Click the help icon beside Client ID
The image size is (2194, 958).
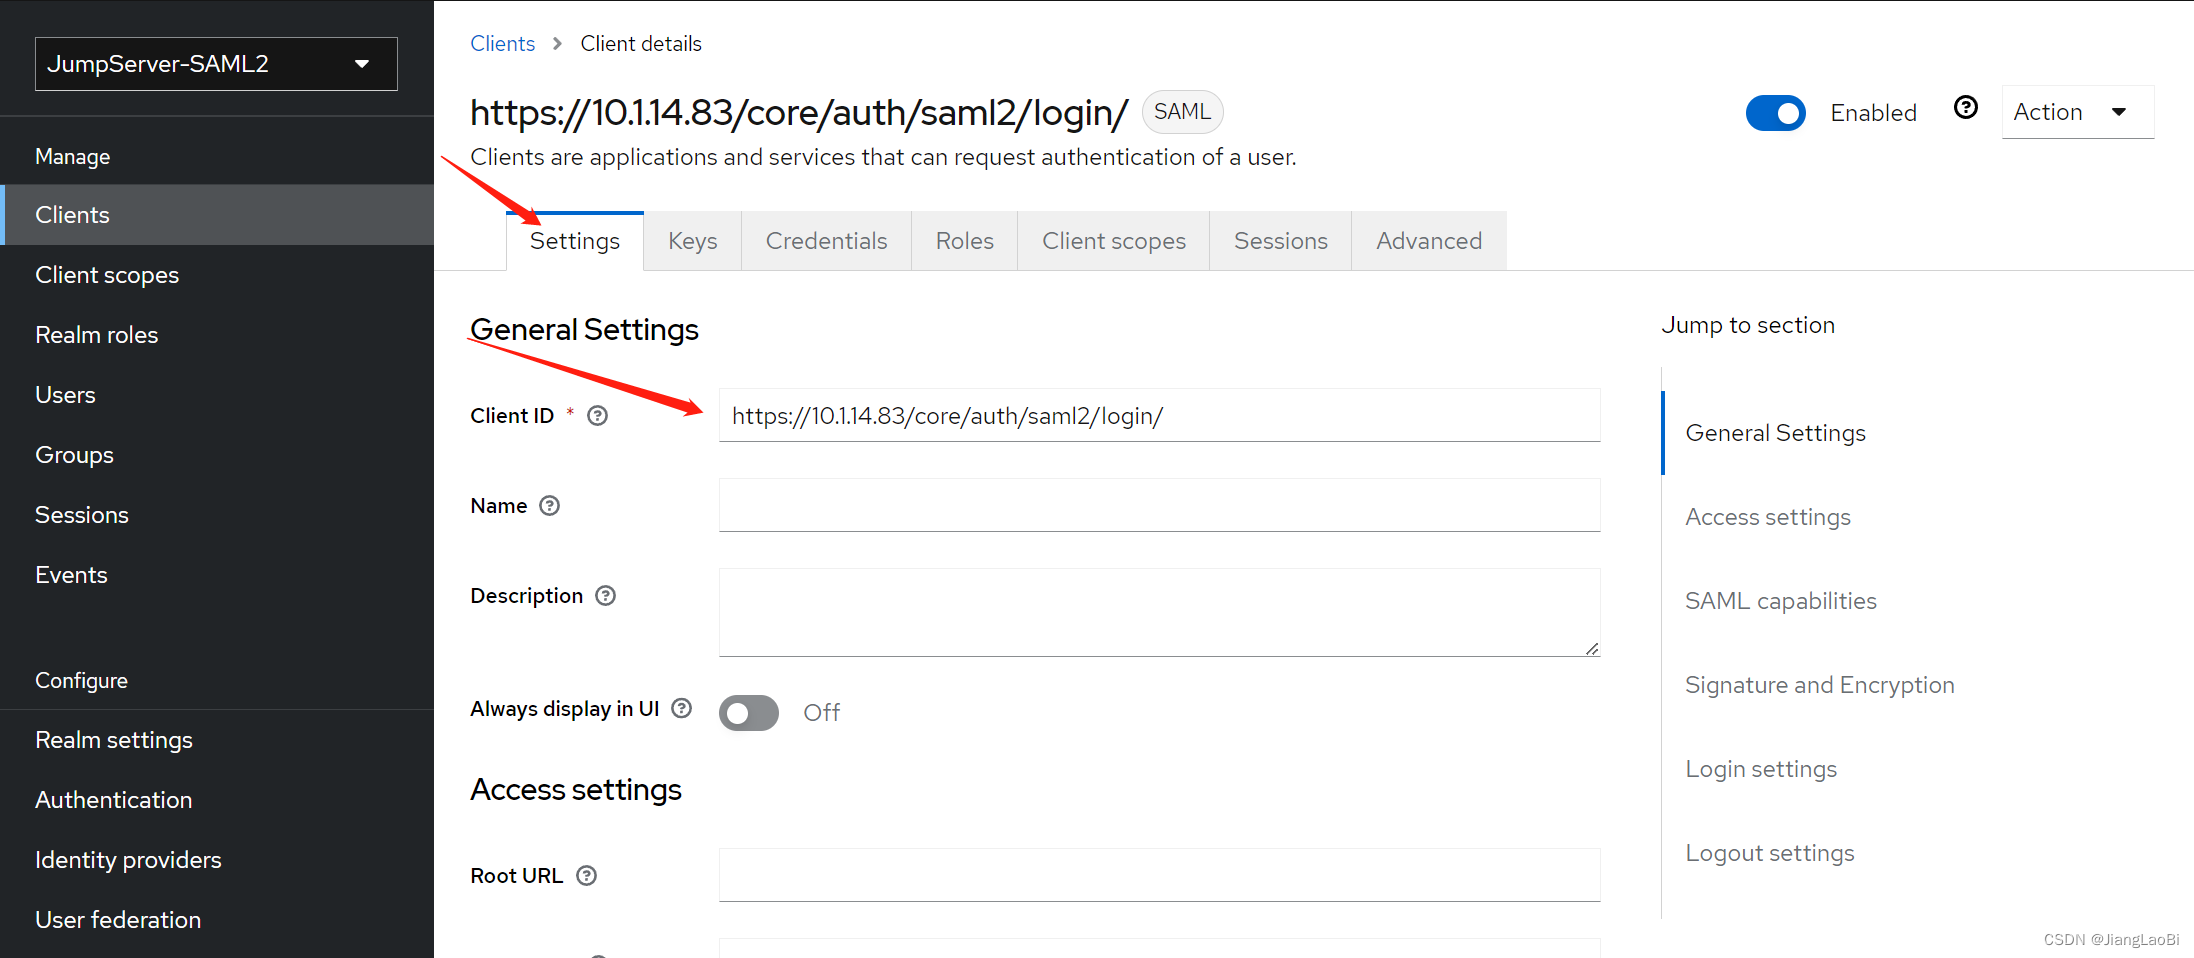point(597,415)
